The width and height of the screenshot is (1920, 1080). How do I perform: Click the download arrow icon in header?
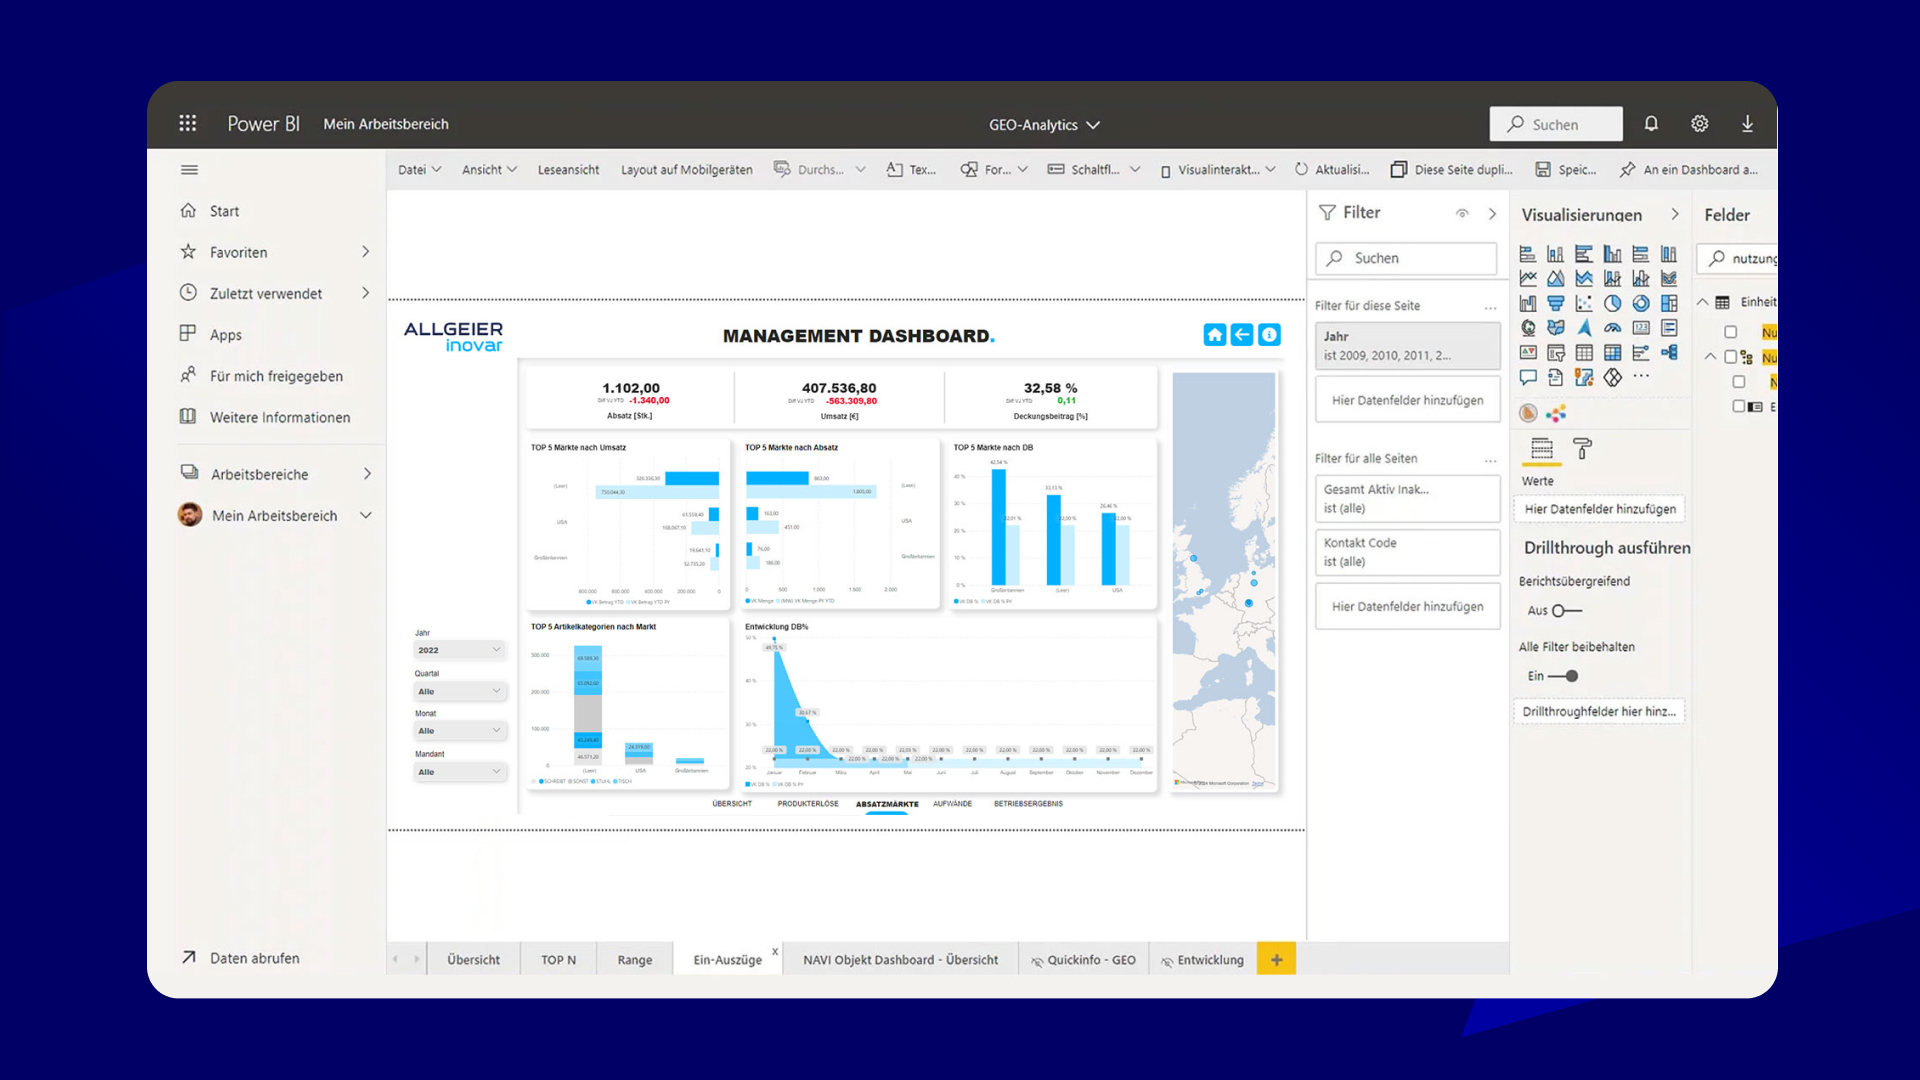[1747, 123]
